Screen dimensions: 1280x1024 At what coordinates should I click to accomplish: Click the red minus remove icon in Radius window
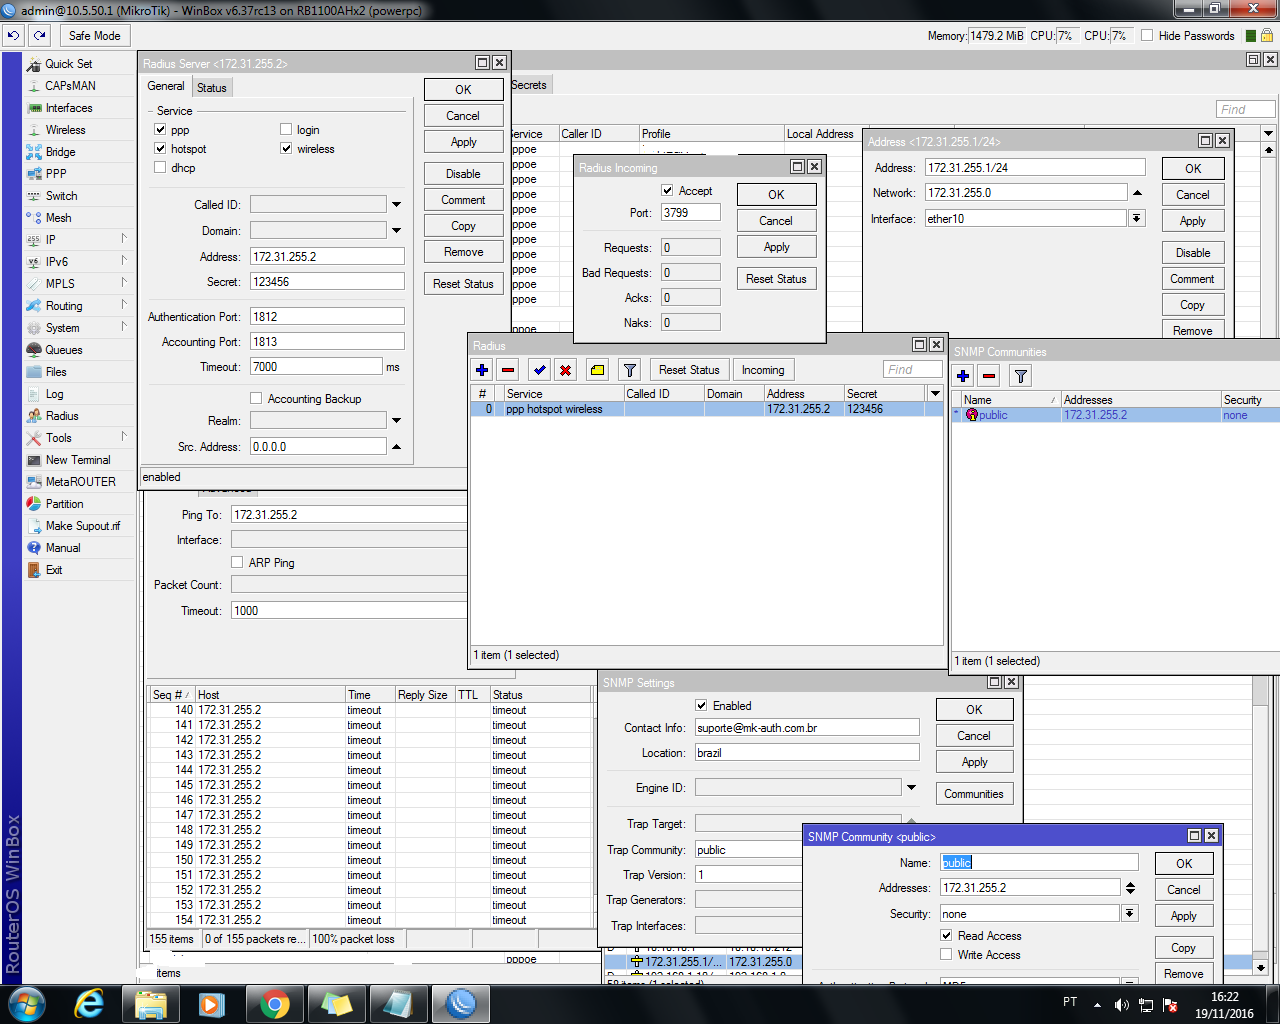[x=508, y=370]
